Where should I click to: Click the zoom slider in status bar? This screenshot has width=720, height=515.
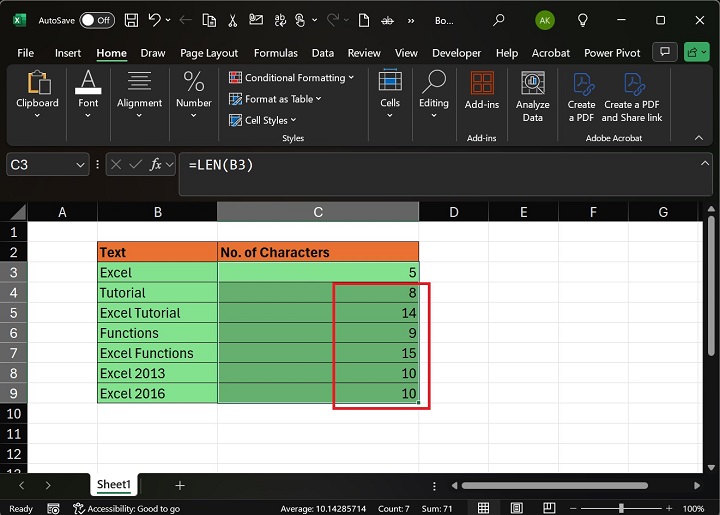click(x=620, y=508)
